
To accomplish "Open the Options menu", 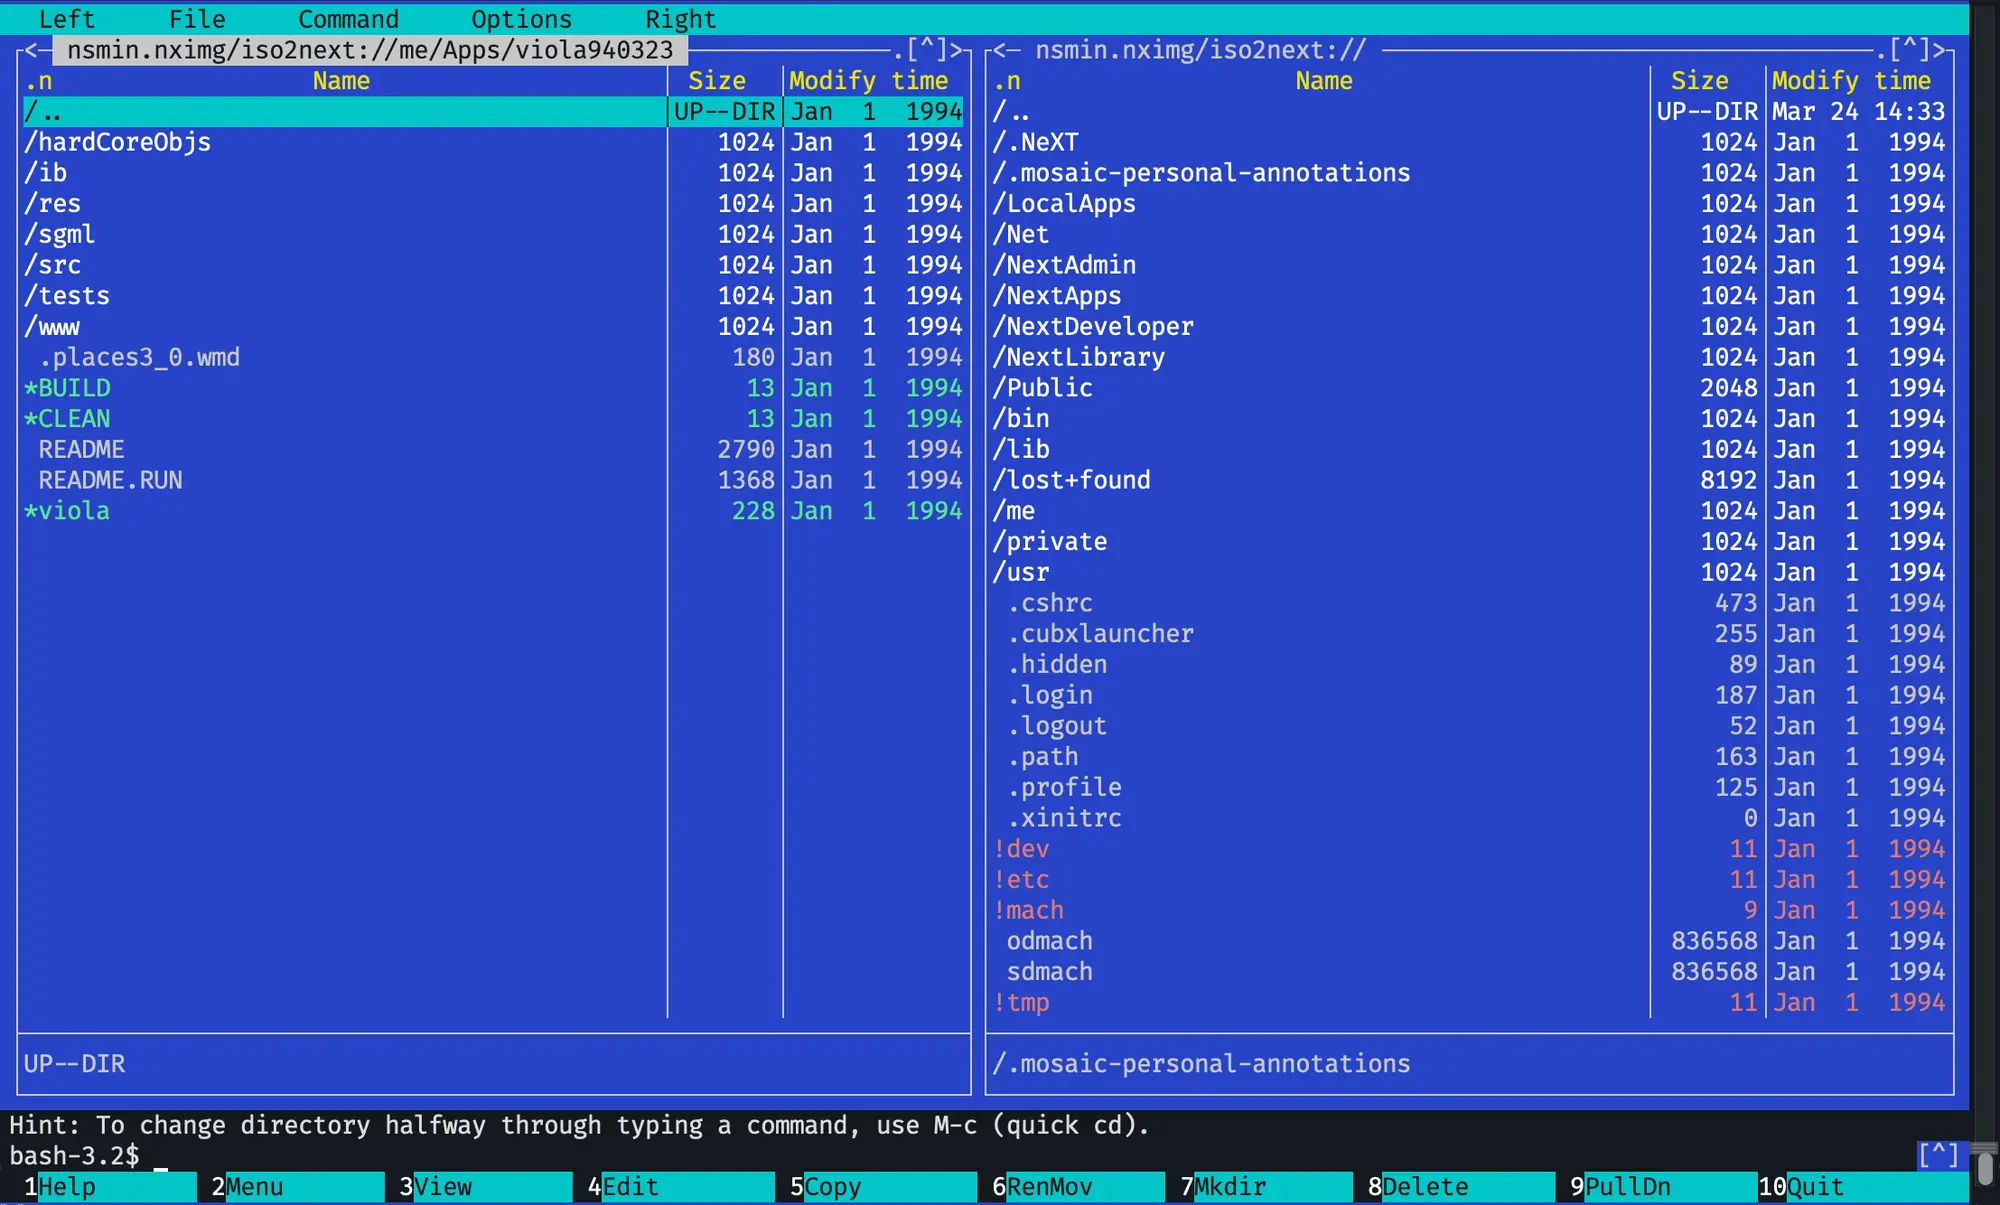I will 521,19.
